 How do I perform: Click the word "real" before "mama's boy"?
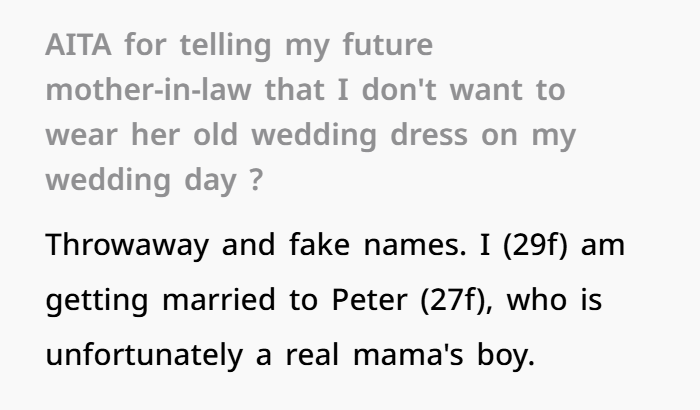[x=312, y=355]
